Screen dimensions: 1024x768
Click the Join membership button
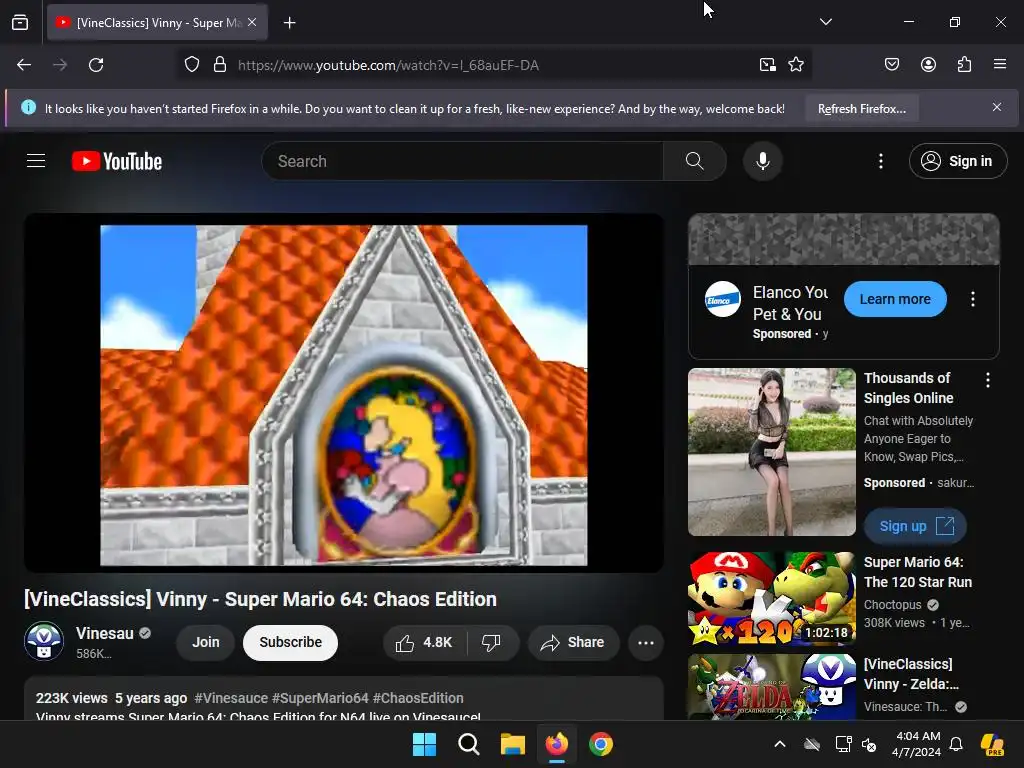[x=206, y=643]
